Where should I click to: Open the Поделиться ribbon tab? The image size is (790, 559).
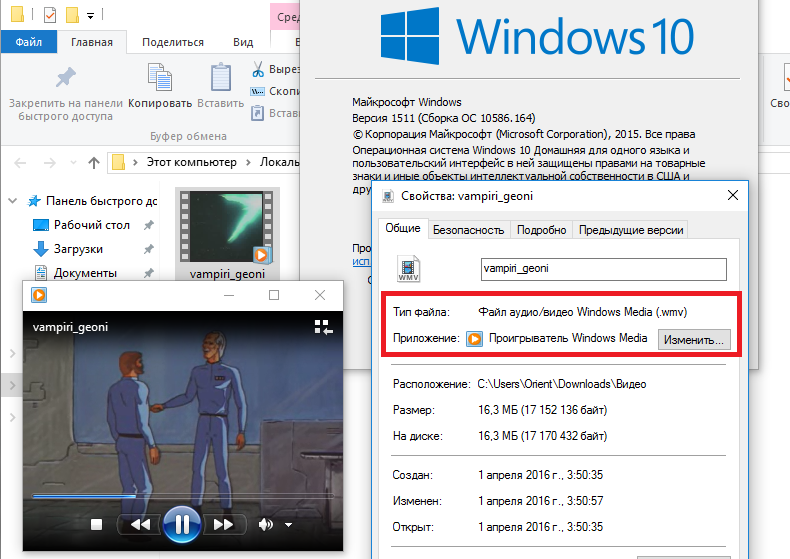pyautogui.click(x=173, y=42)
